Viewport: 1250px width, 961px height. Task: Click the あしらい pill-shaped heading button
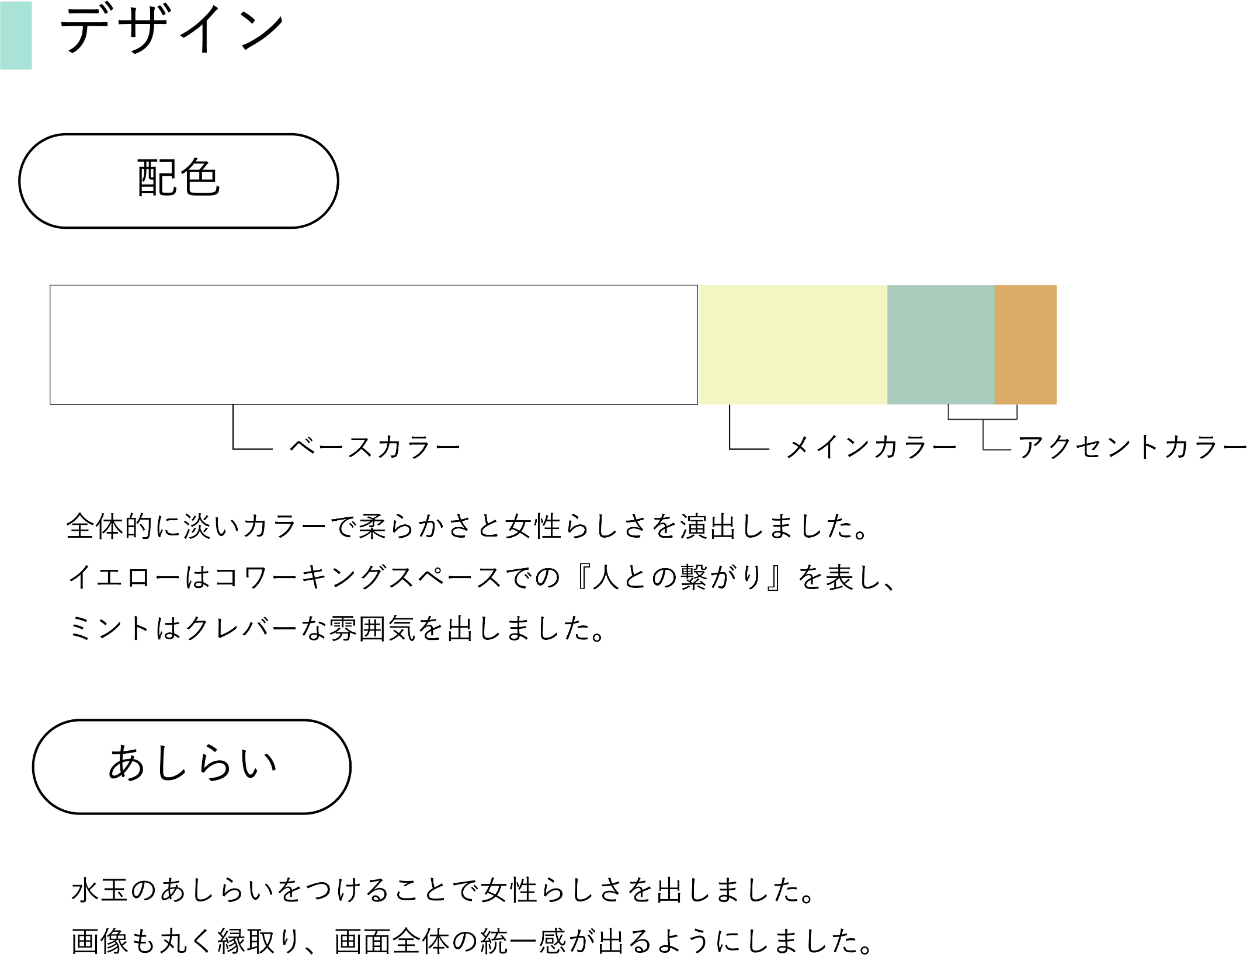(x=192, y=766)
